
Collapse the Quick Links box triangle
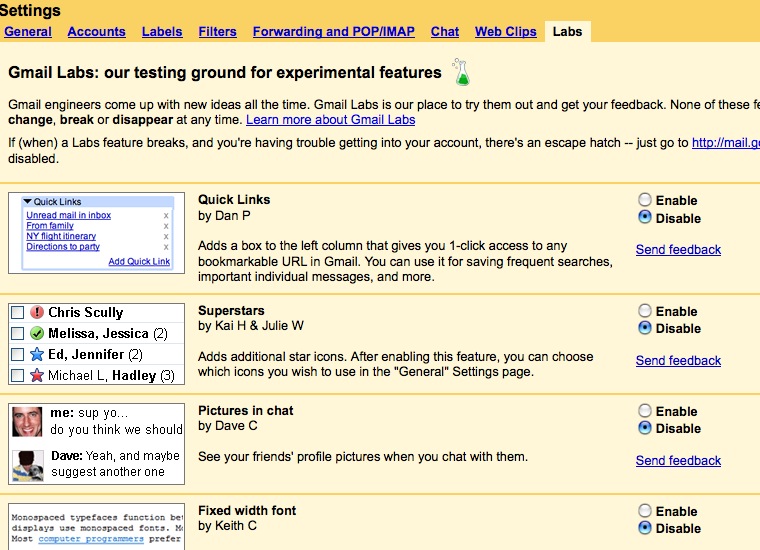pos(28,201)
